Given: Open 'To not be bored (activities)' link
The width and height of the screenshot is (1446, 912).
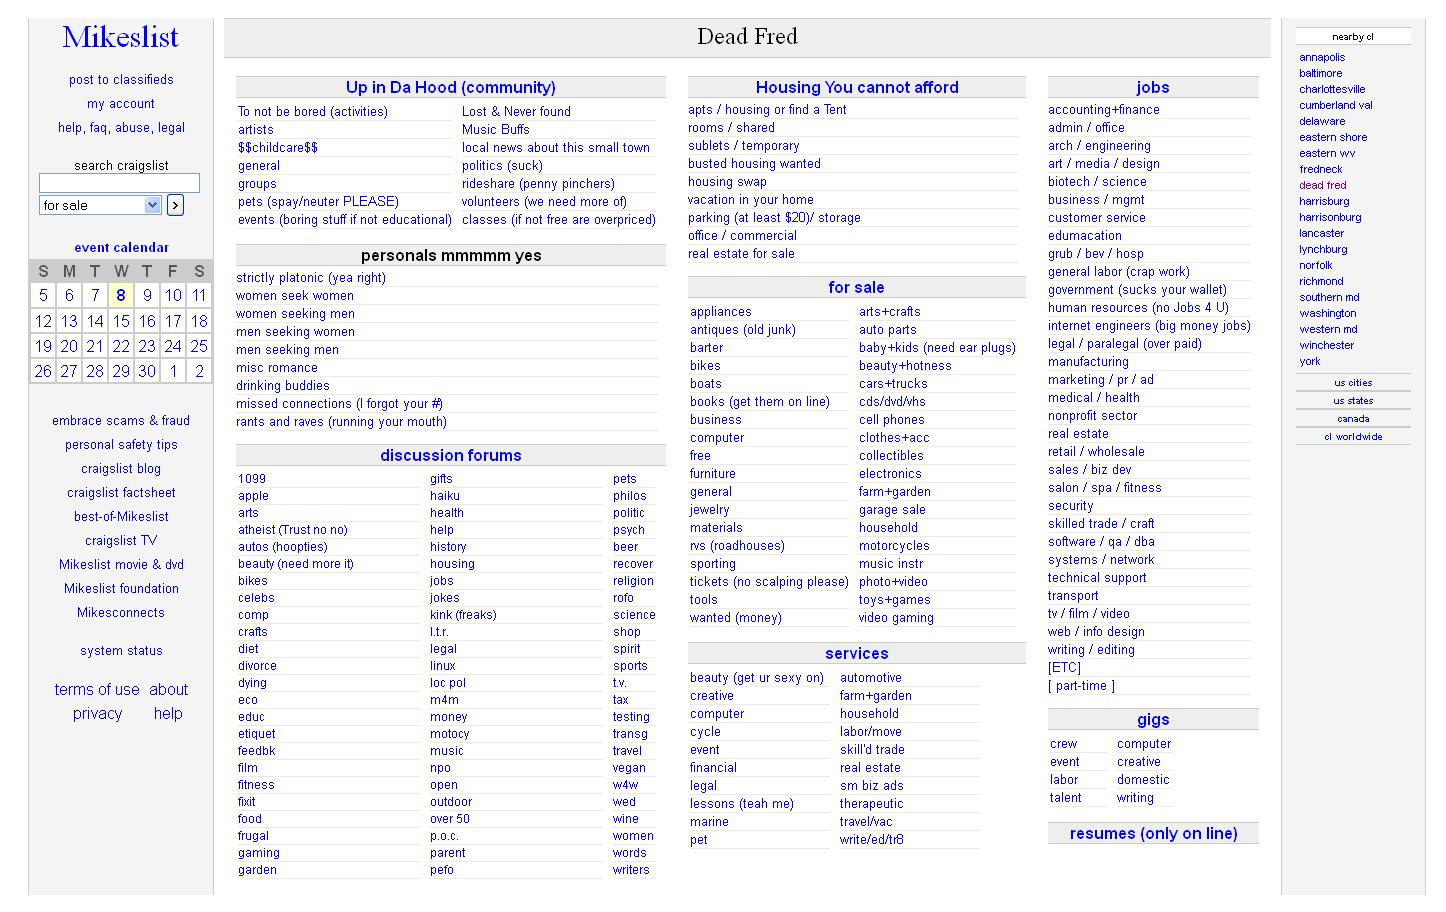Looking at the screenshot, I should pos(313,112).
